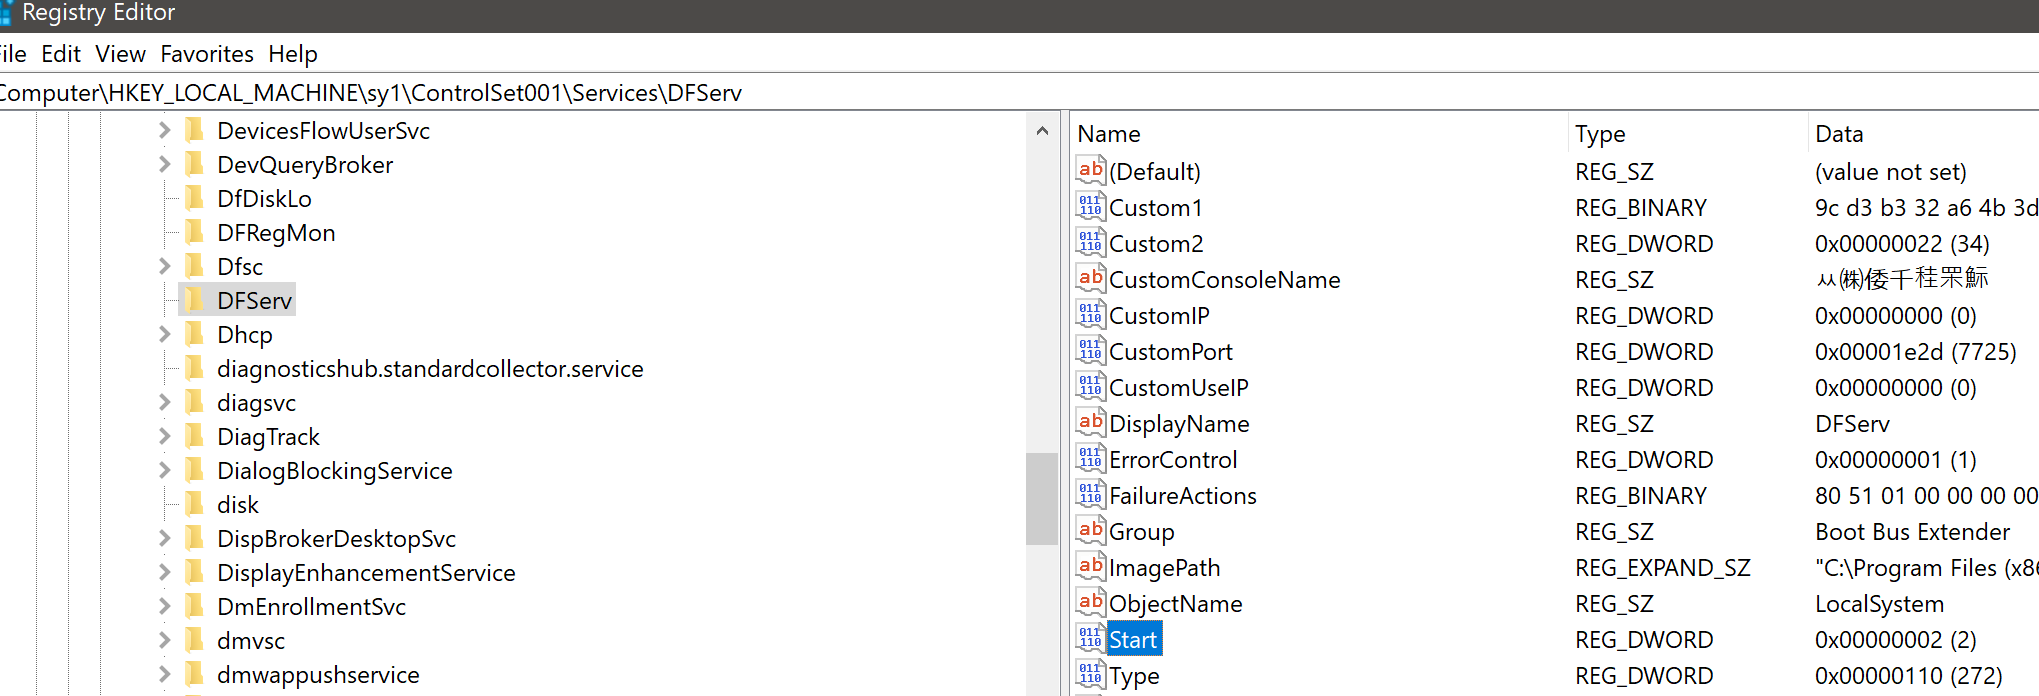Expand the Dhcp key
Viewport: 2039px width, 696px height.
[x=165, y=334]
